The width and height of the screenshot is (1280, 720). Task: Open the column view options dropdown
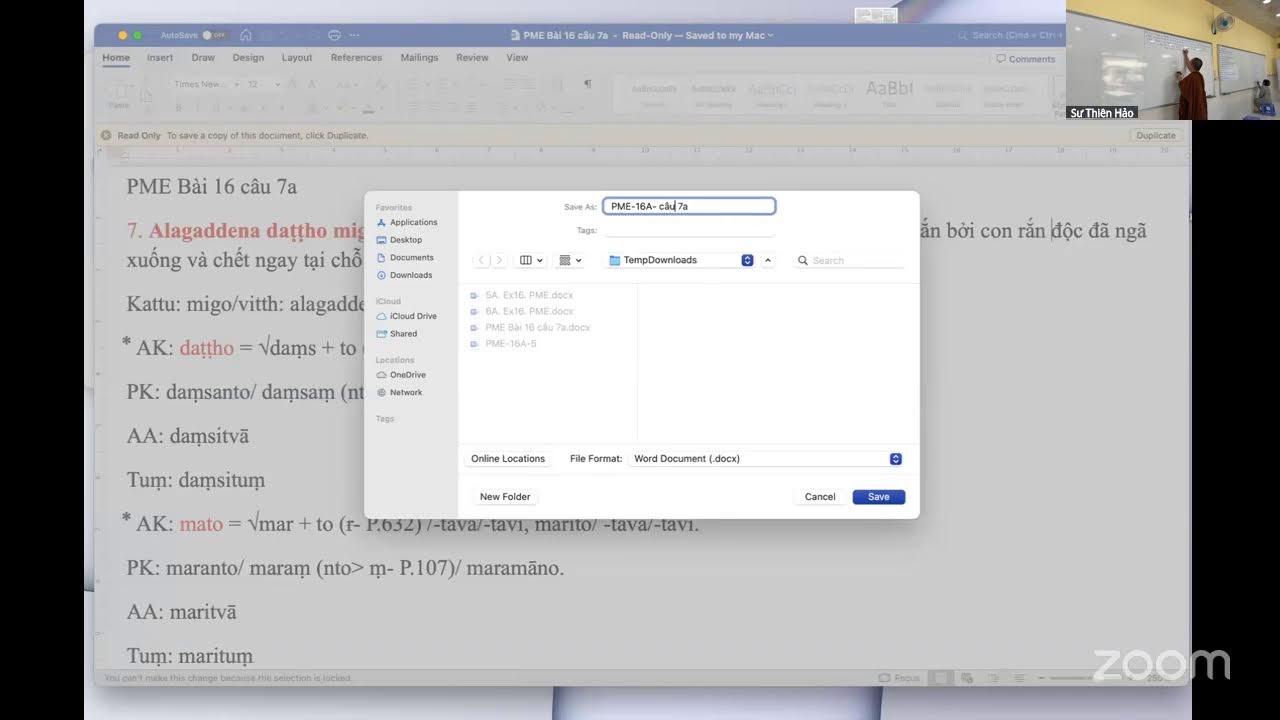531,260
